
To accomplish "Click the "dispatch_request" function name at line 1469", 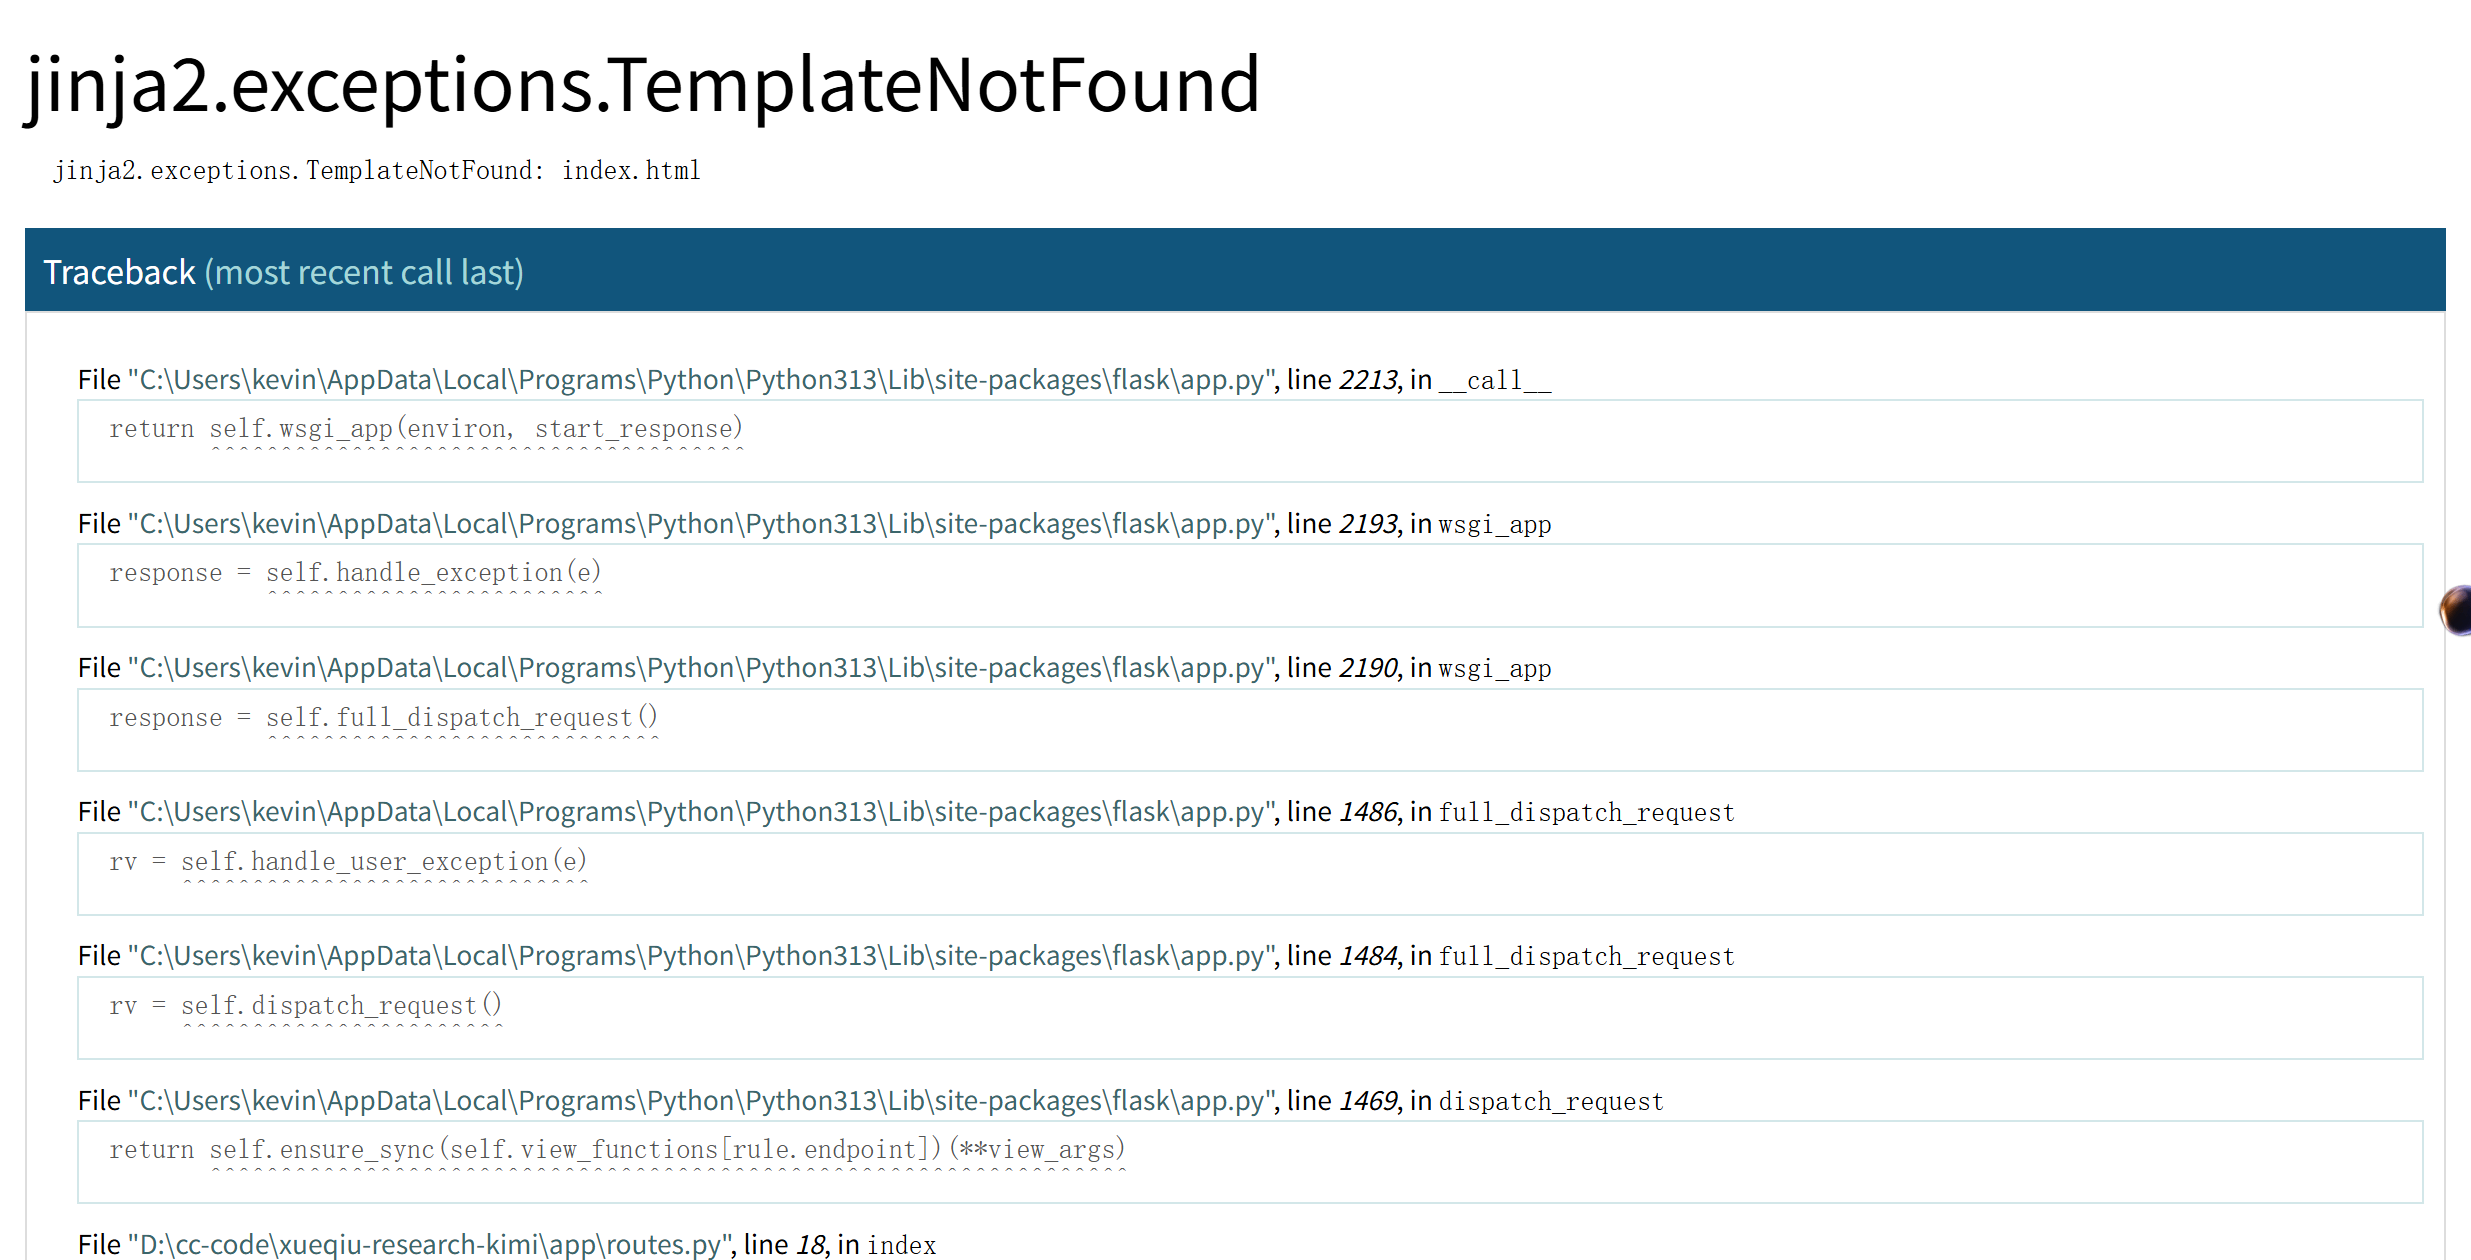I will point(1551,1102).
